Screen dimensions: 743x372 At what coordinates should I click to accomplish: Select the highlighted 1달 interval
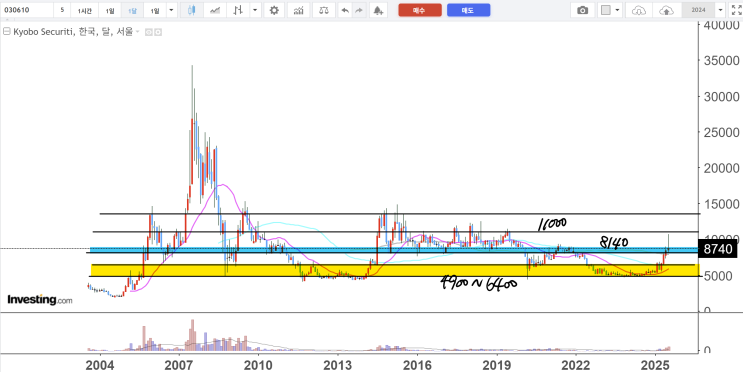(132, 10)
